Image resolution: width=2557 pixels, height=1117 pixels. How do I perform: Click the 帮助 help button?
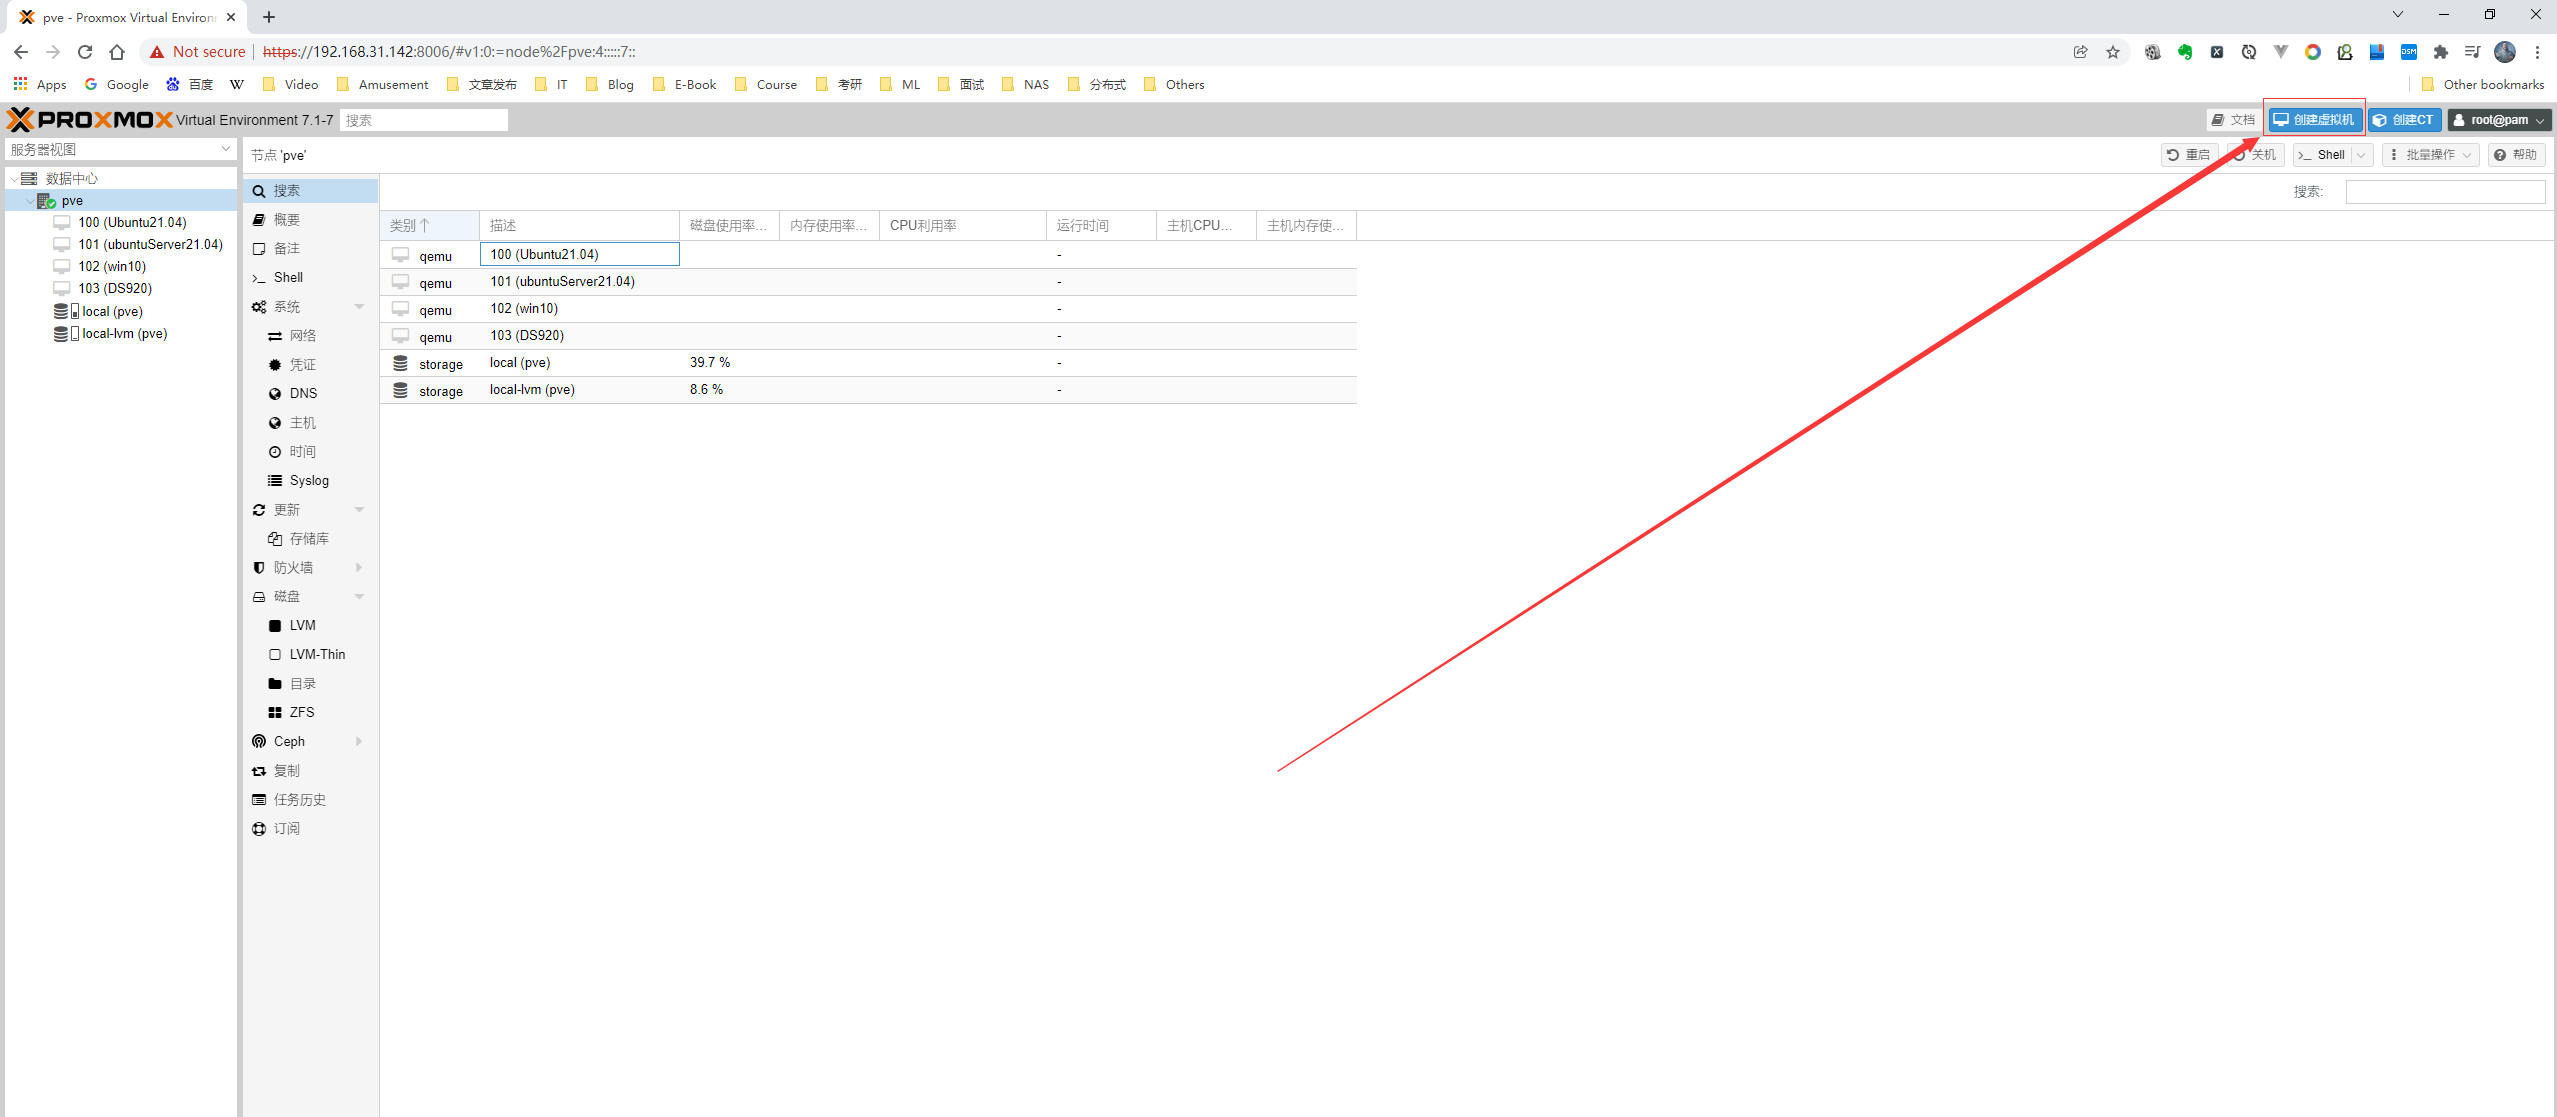coord(2516,155)
